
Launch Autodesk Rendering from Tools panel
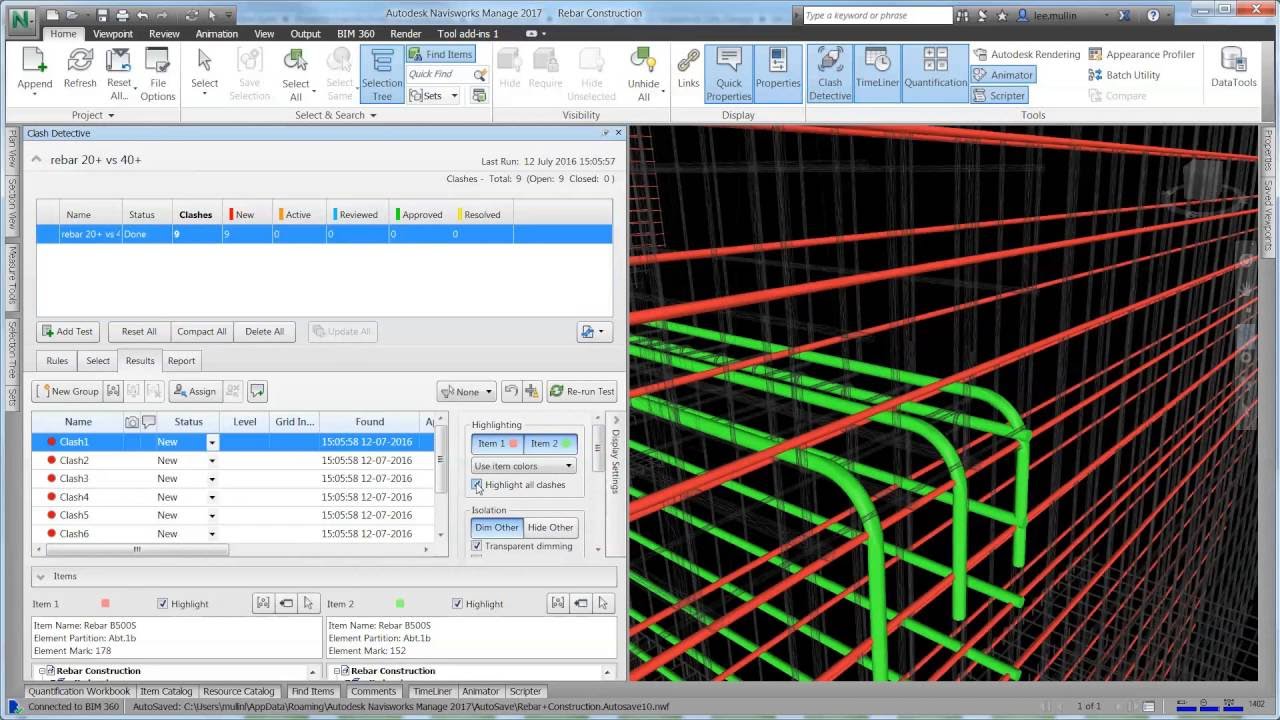click(1026, 55)
